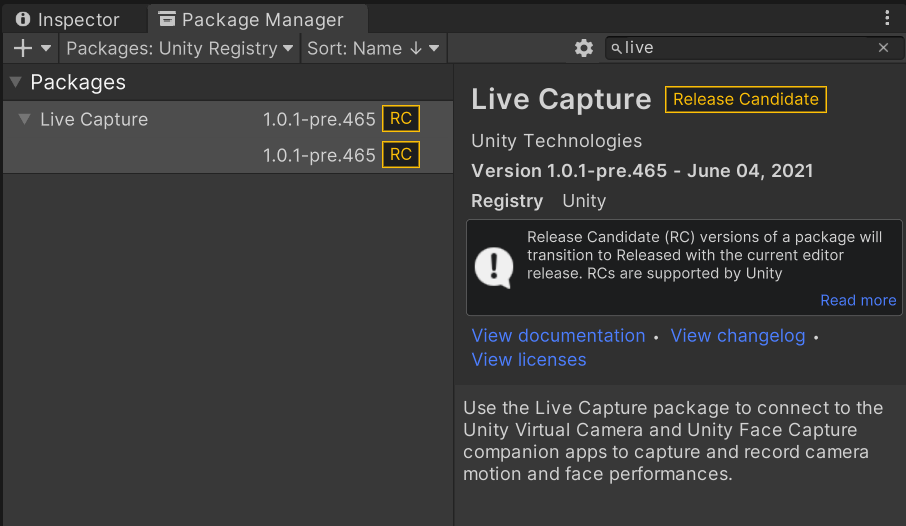906x526 pixels.
Task: Click Read more in the RC notice
Action: (x=858, y=300)
